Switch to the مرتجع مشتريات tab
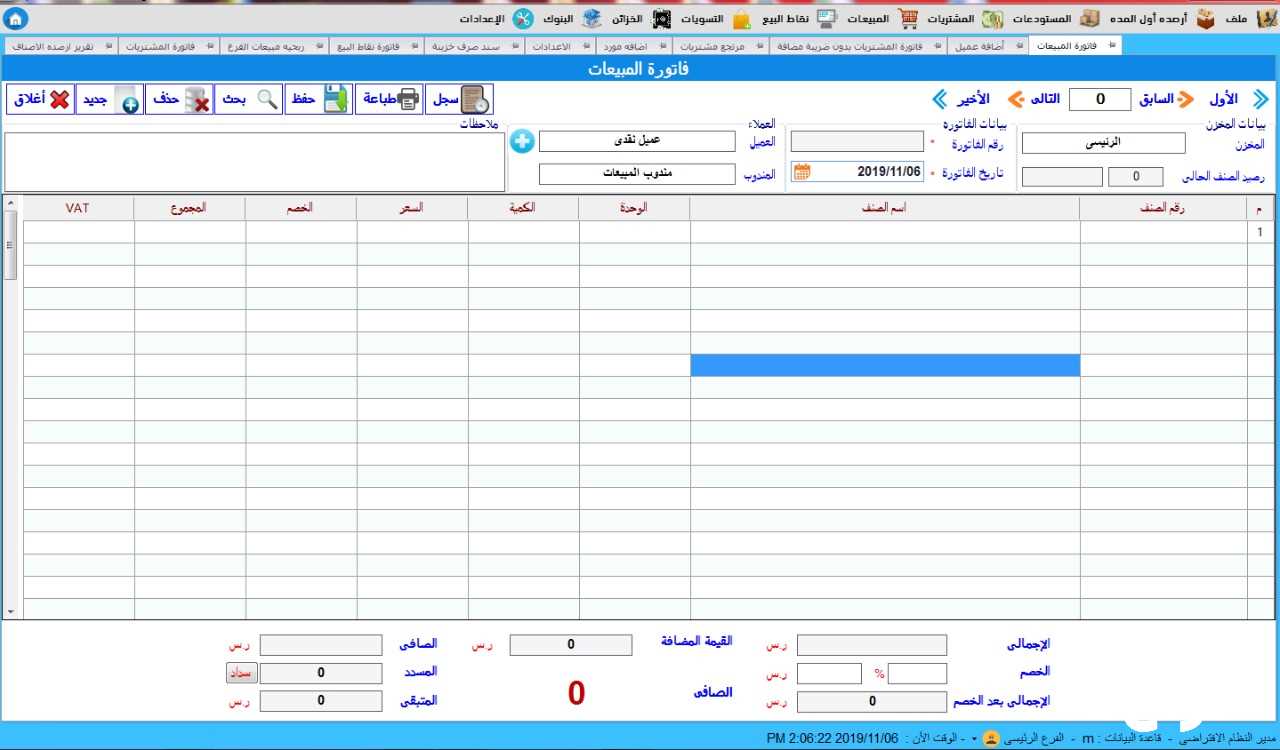Image resolution: width=1280 pixels, height=750 pixels. (x=719, y=46)
